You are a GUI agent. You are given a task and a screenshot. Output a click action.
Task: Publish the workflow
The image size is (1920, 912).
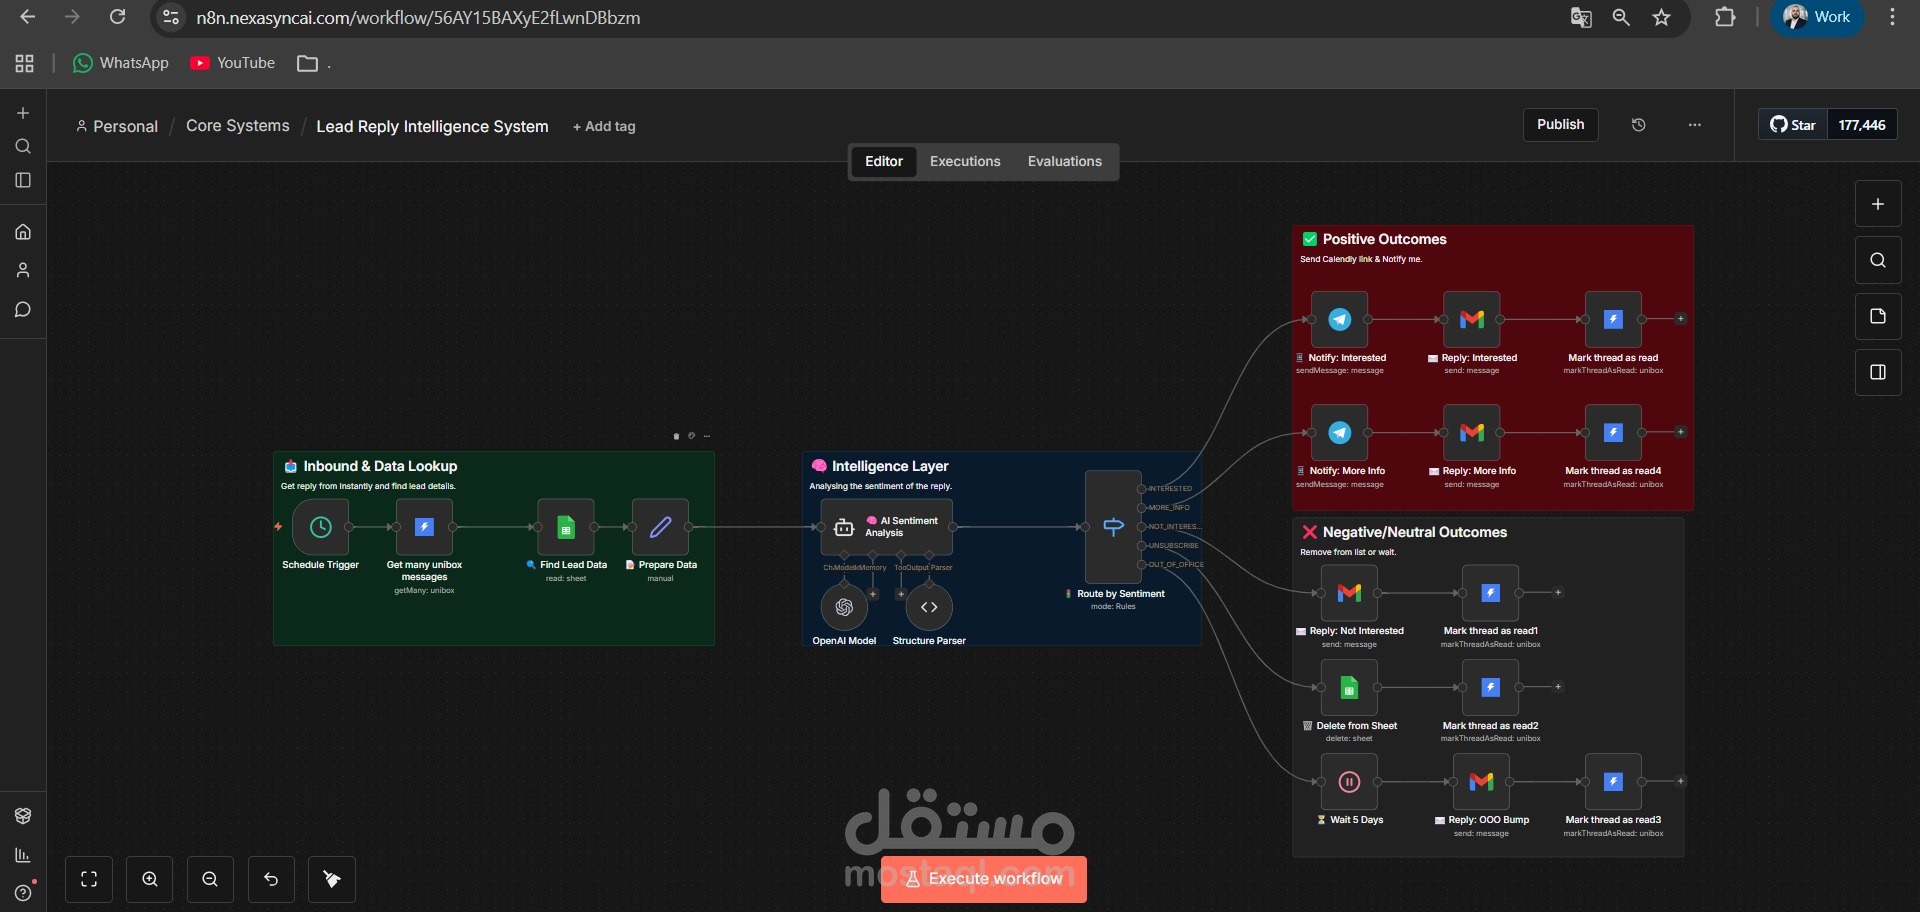click(x=1560, y=125)
